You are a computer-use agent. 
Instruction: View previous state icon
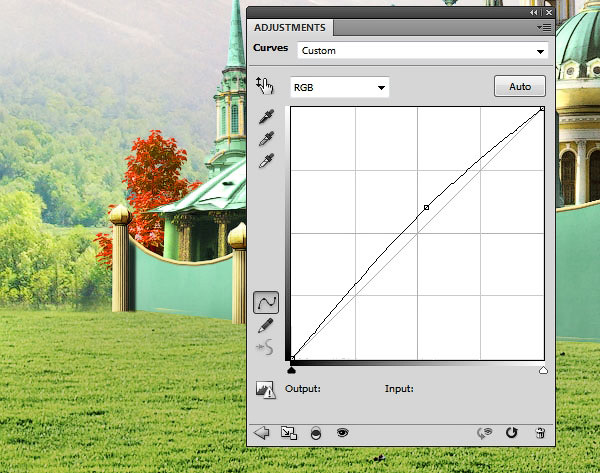click(484, 433)
